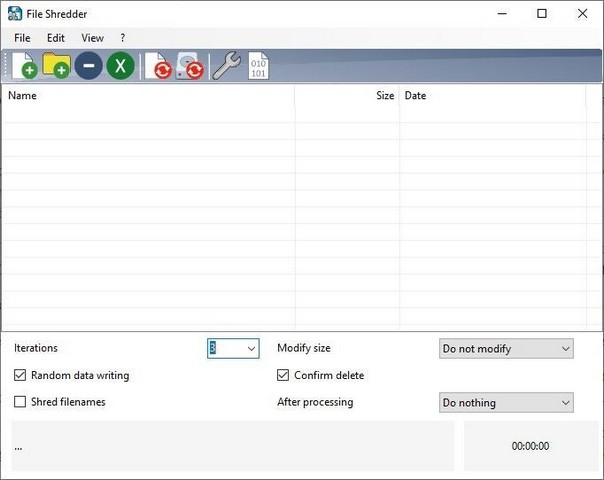Viewport: 604px width, 480px height.
Task: Open settings with the wrench icon
Action: click(226, 66)
